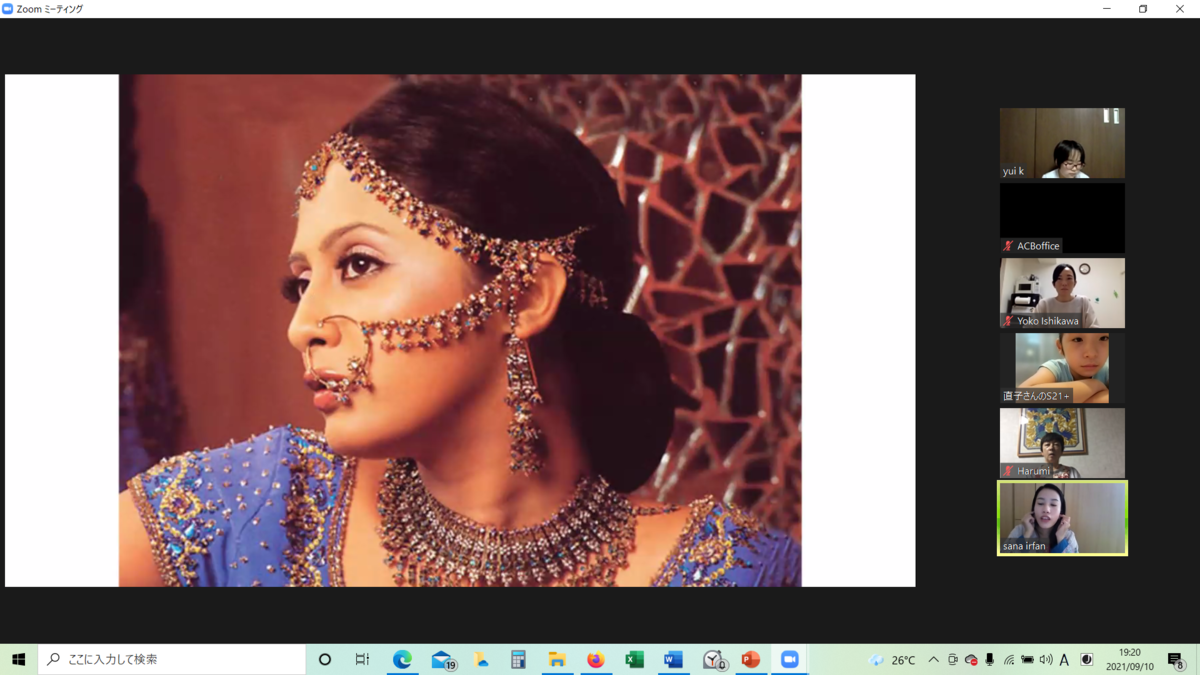This screenshot has width=1200, height=675.
Task: Toggle the IME input mode A indicator
Action: (x=1064, y=660)
